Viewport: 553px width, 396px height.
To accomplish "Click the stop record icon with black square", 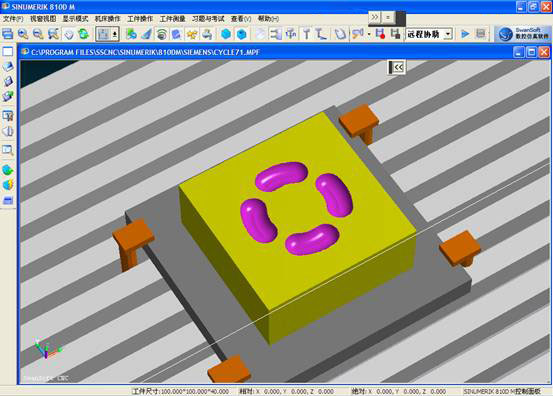I will (395, 34).
